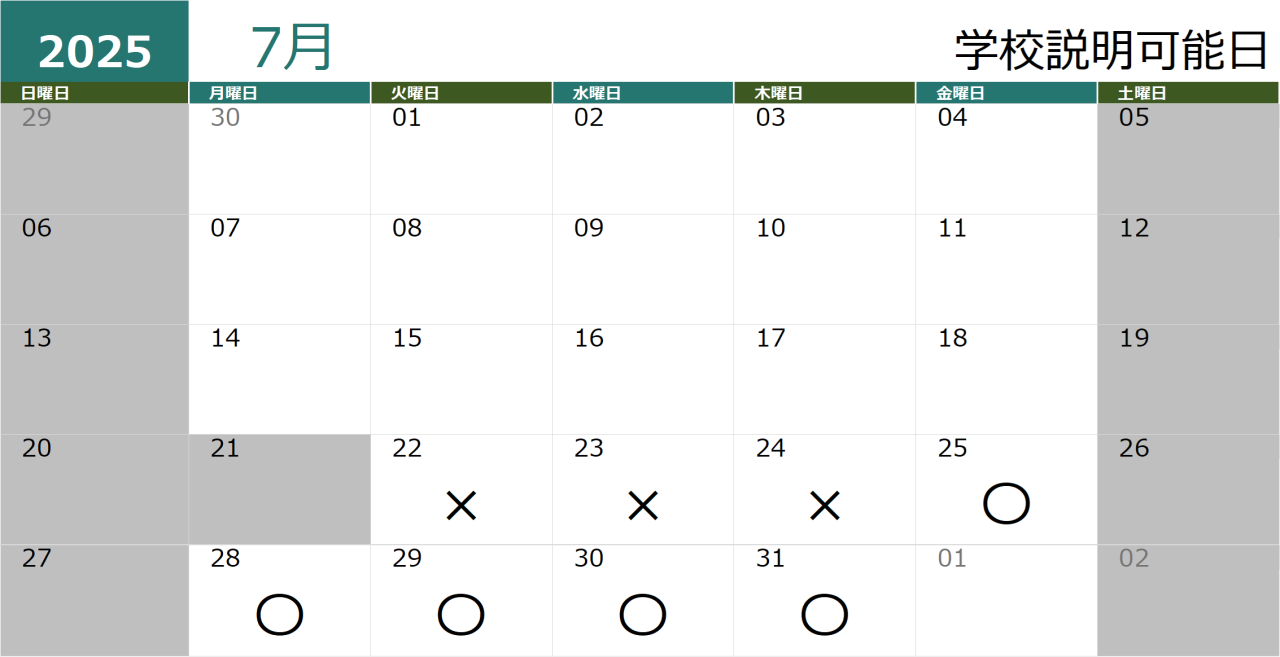1280x657 pixels.
Task: Select the circle mark on July 29
Action: (461, 614)
